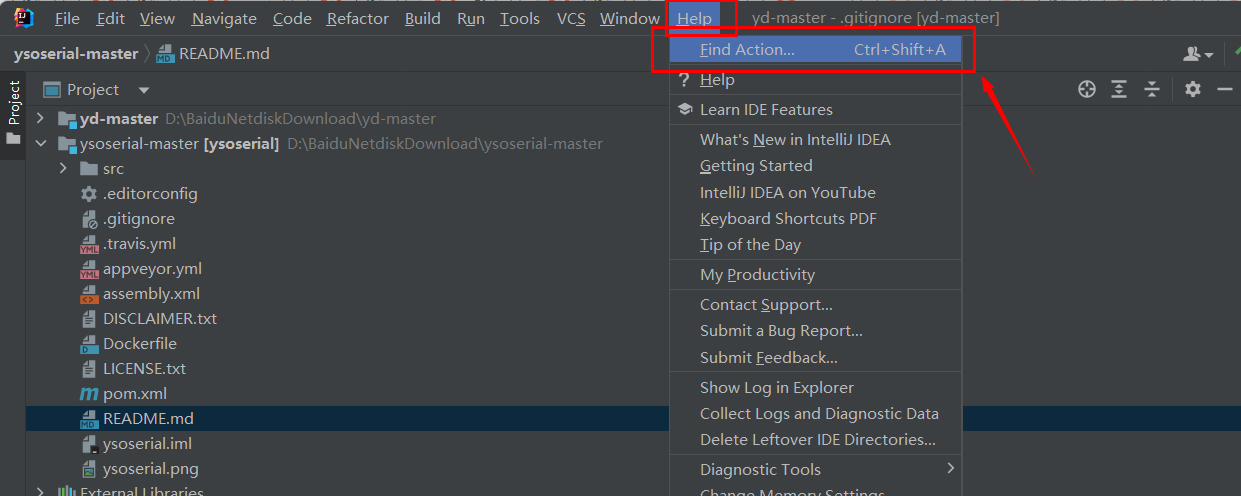Click Collapse All icon in Project panel
Viewport: 1241px width, 496px height.
[1152, 90]
